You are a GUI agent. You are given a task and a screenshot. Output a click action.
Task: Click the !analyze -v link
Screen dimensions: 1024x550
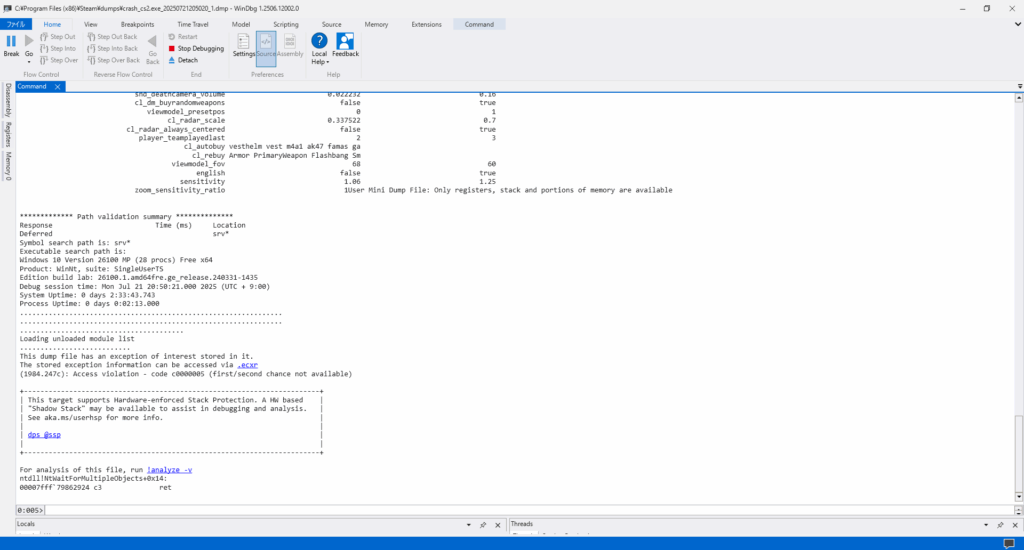pos(169,470)
